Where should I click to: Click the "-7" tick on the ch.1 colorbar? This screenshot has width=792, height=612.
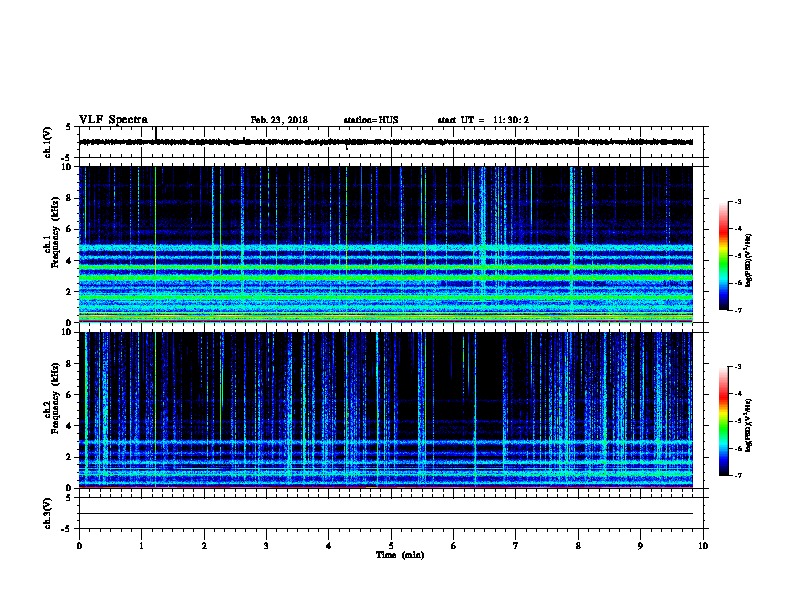click(738, 310)
